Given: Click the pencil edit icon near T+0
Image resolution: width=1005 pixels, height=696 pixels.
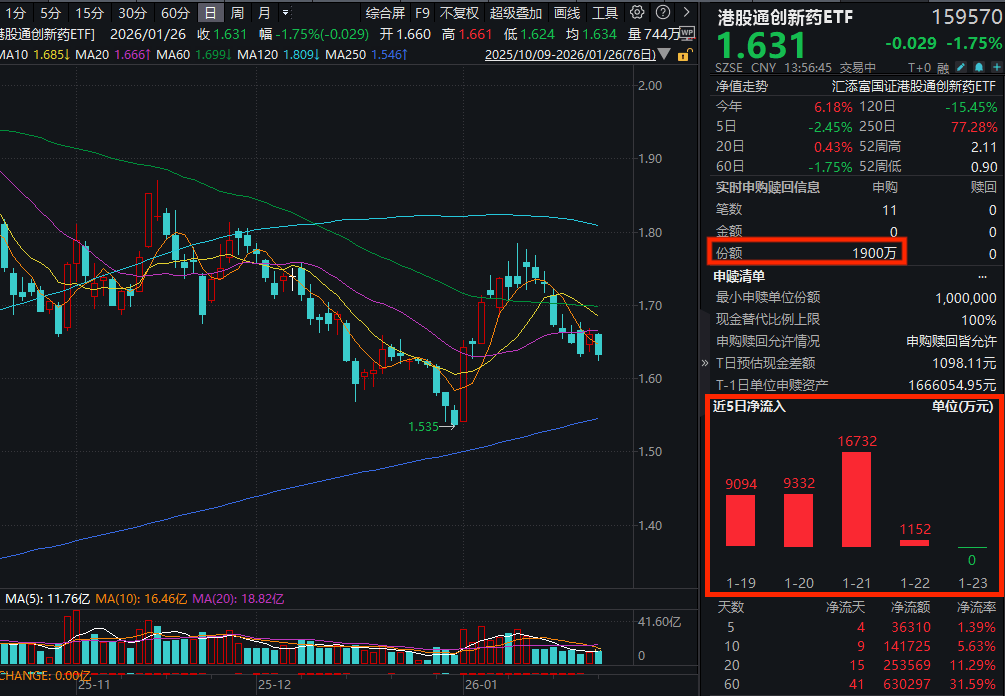Looking at the screenshot, I should point(960,66).
